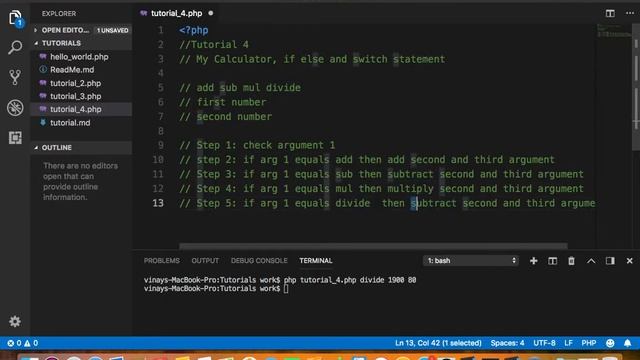Change end of line sequence LF
This screenshot has width=640, height=360.
click(568, 343)
